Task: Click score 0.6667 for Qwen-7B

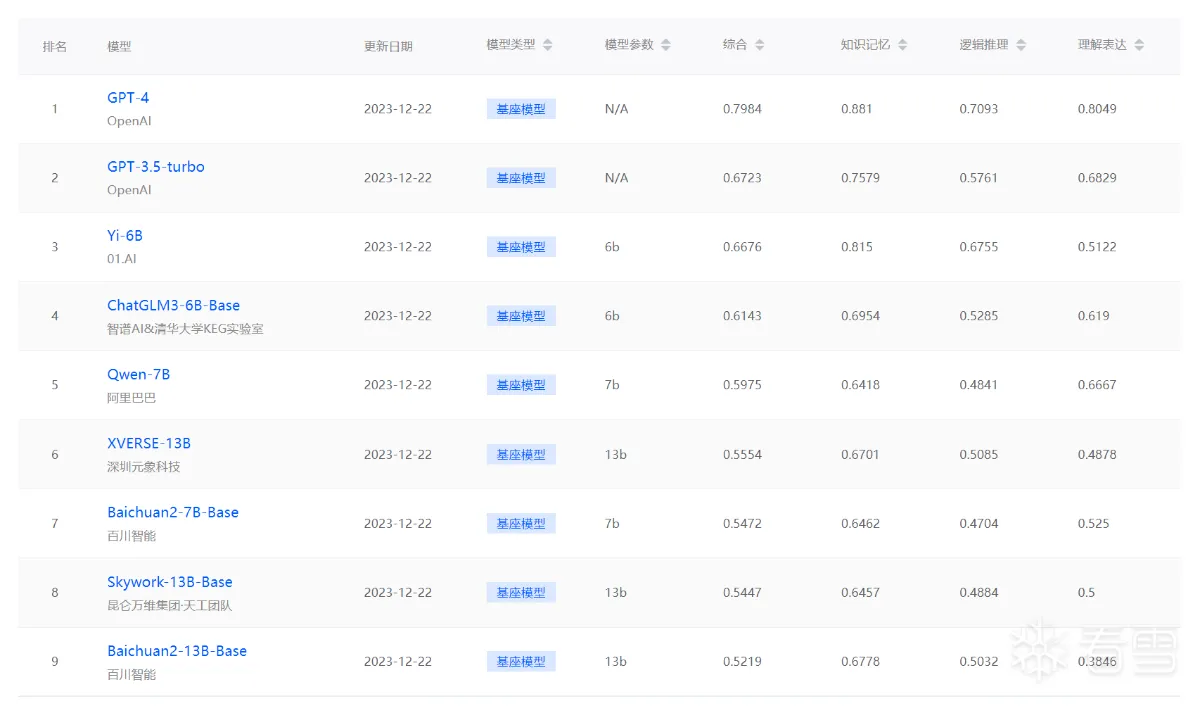Action: click(x=1097, y=385)
